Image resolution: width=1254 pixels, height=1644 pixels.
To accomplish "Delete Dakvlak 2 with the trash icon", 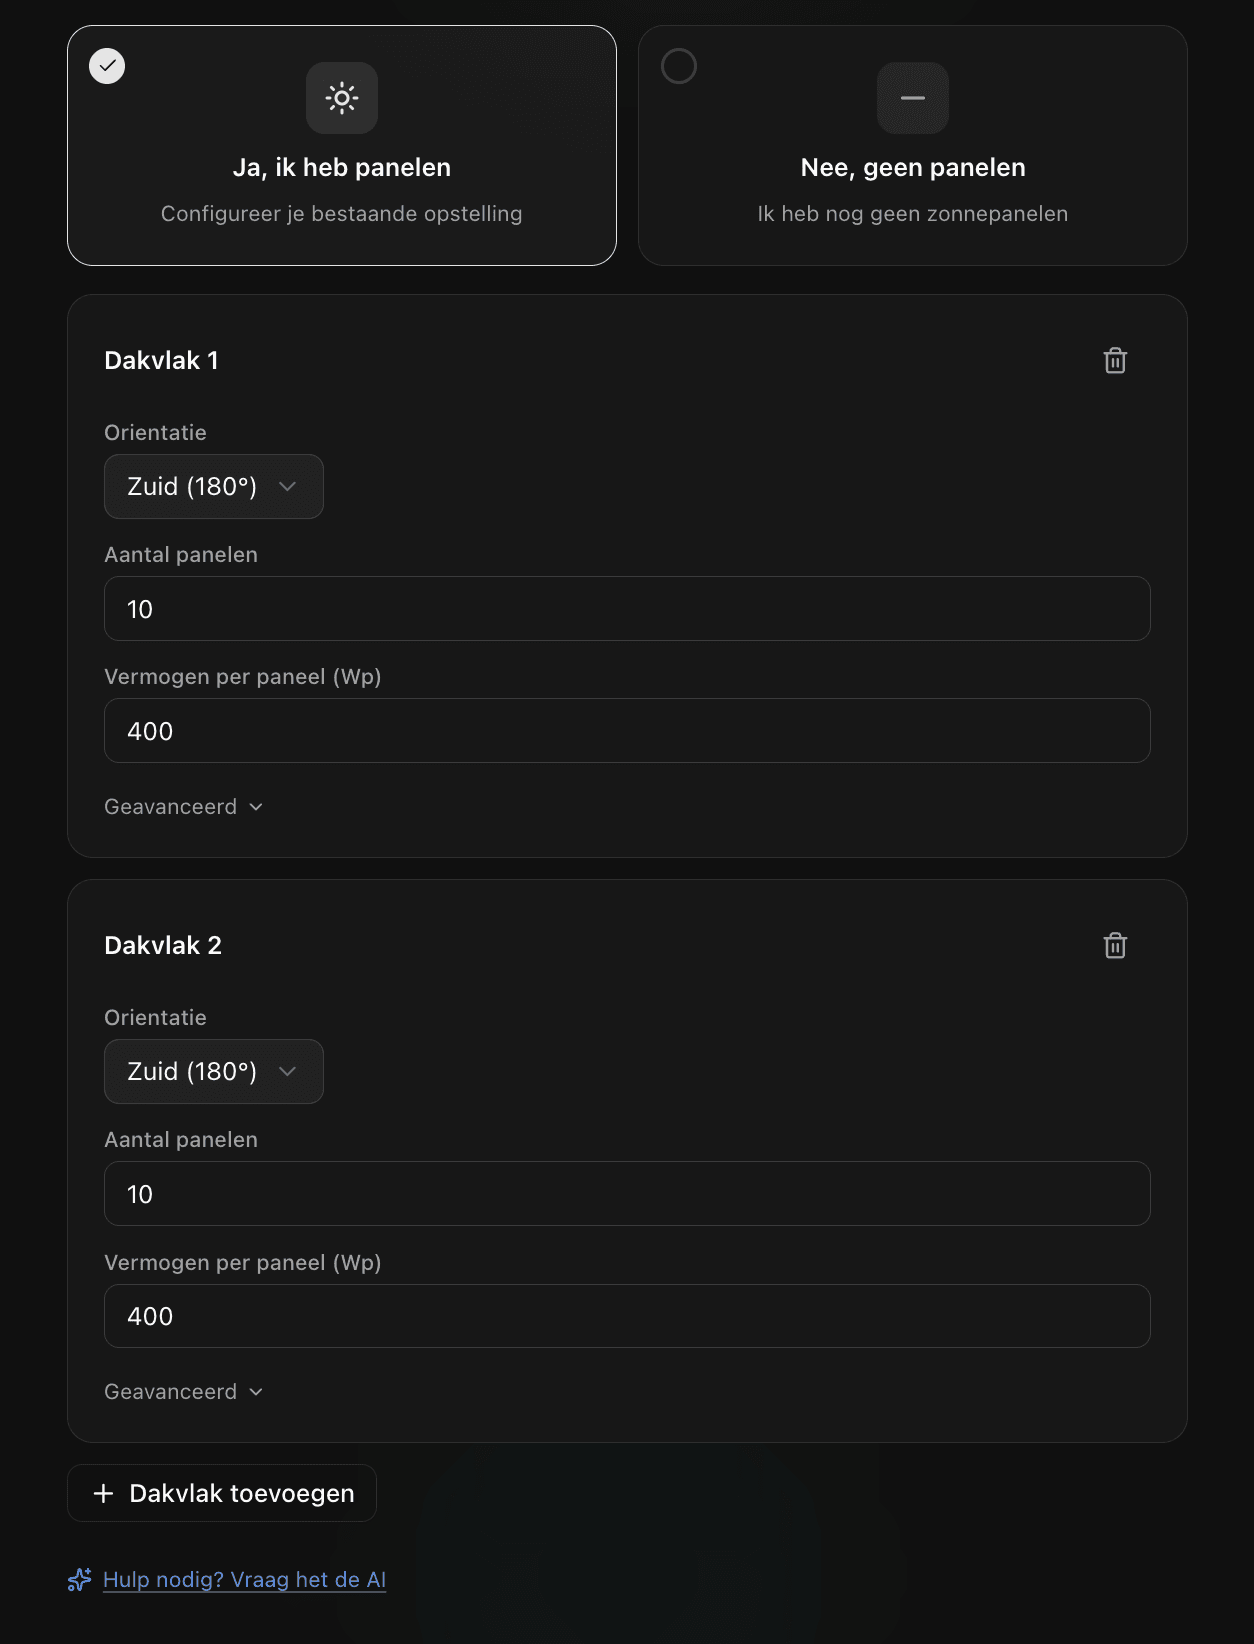I will (1114, 945).
